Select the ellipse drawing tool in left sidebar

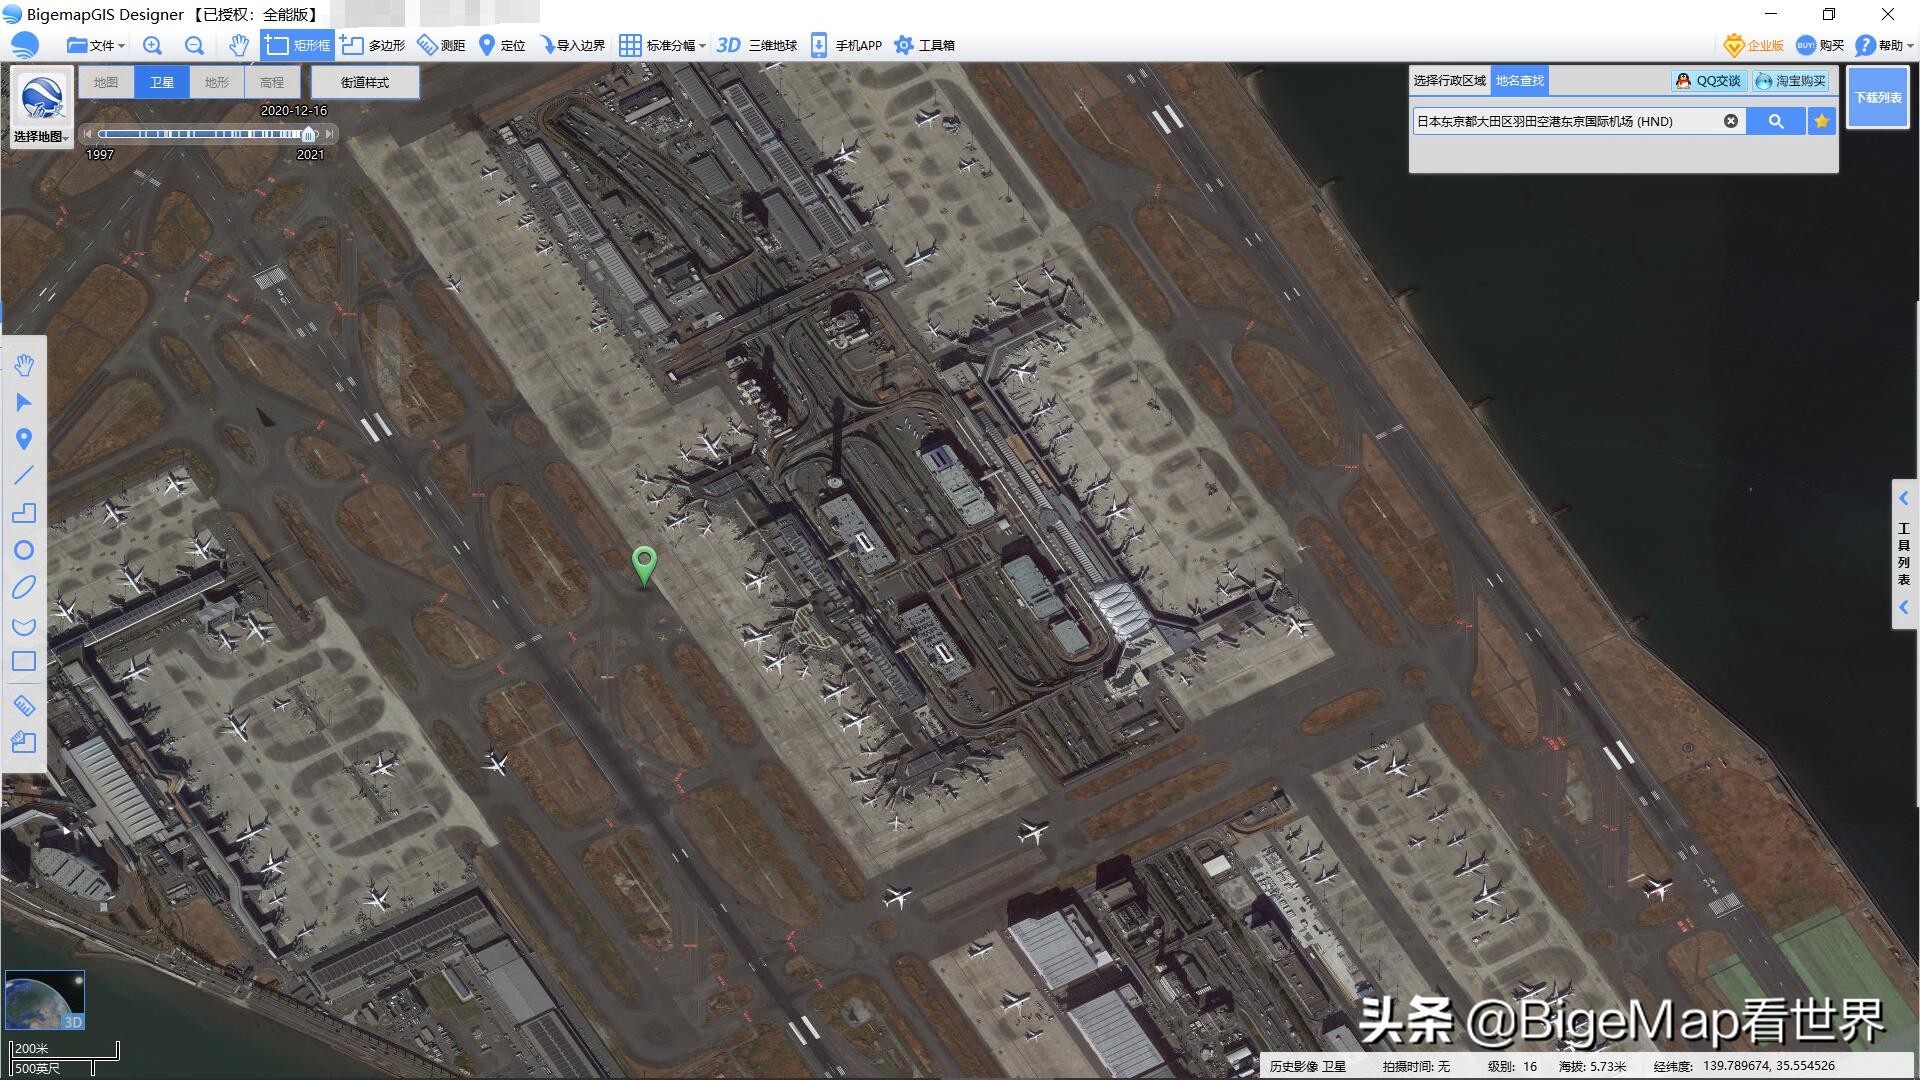pyautogui.click(x=24, y=587)
